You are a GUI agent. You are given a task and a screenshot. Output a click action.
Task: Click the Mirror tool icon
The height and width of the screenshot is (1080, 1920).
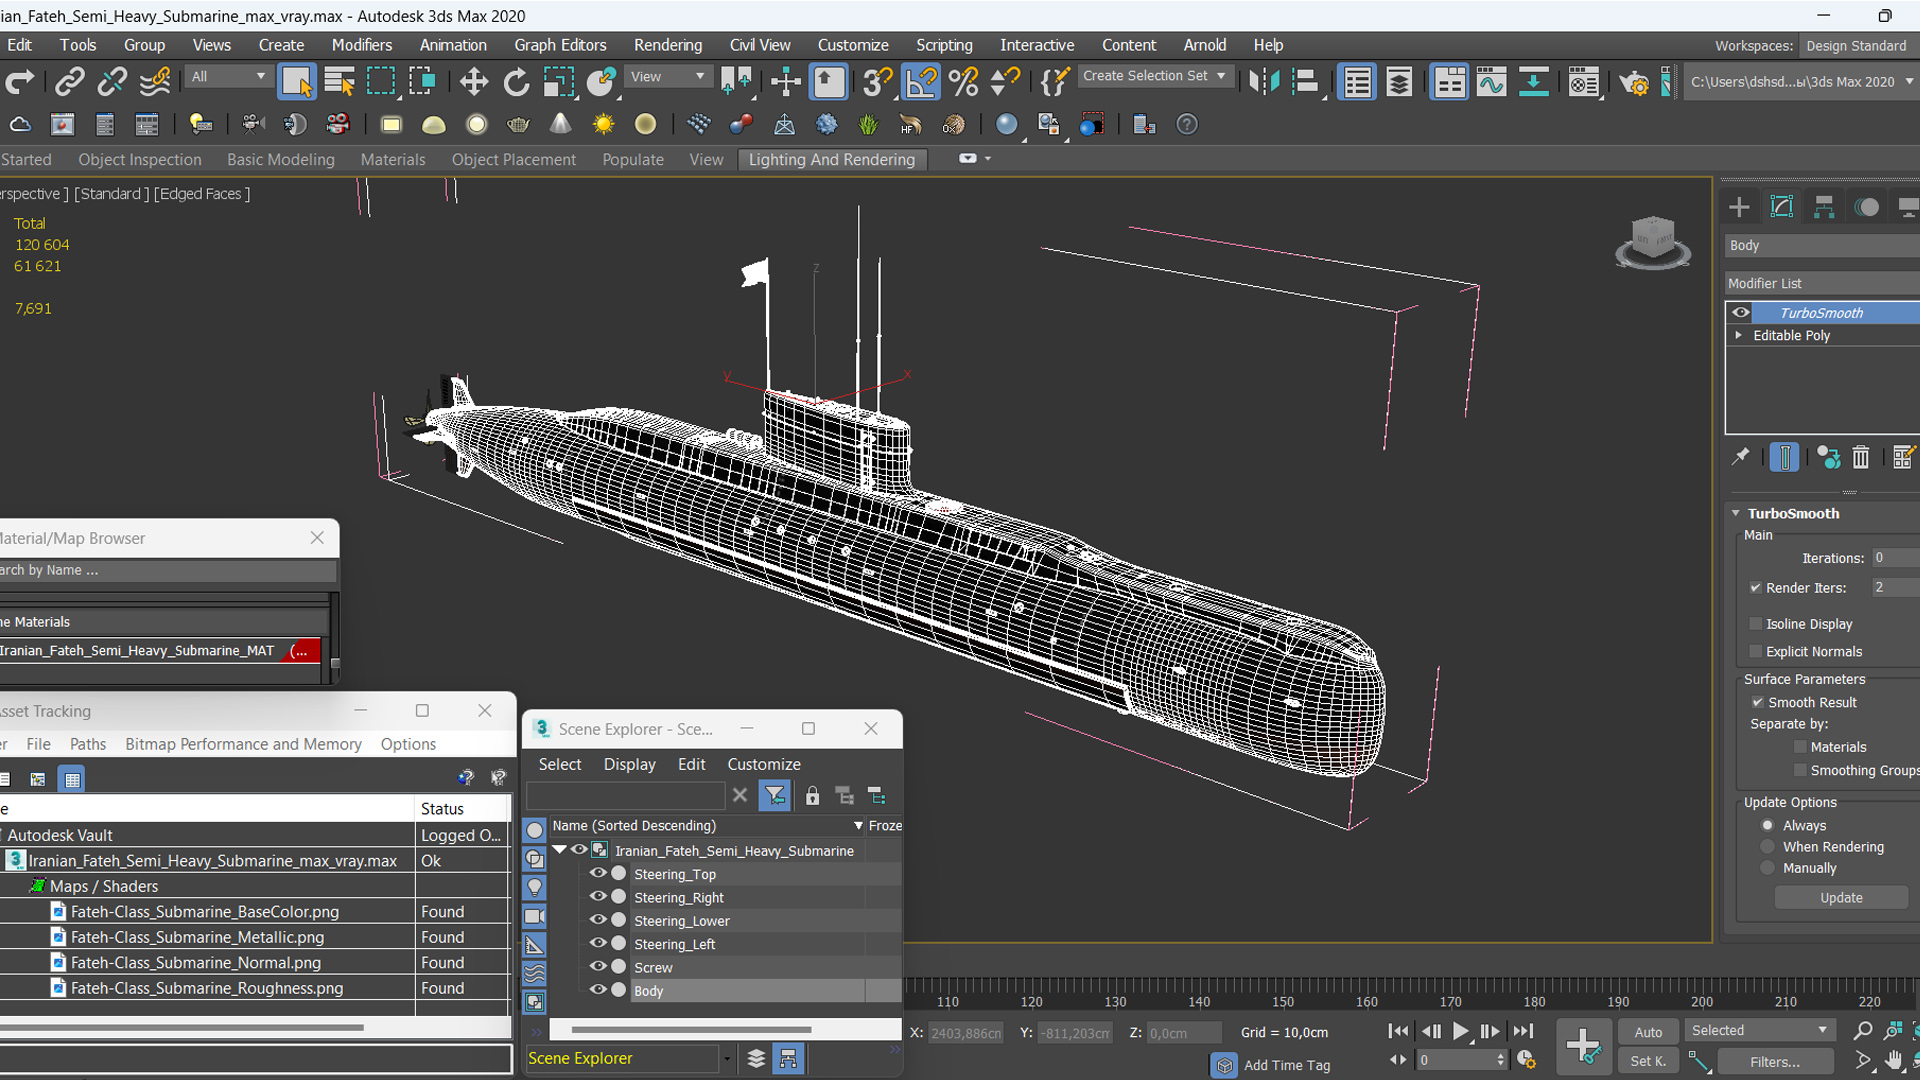tap(1264, 82)
